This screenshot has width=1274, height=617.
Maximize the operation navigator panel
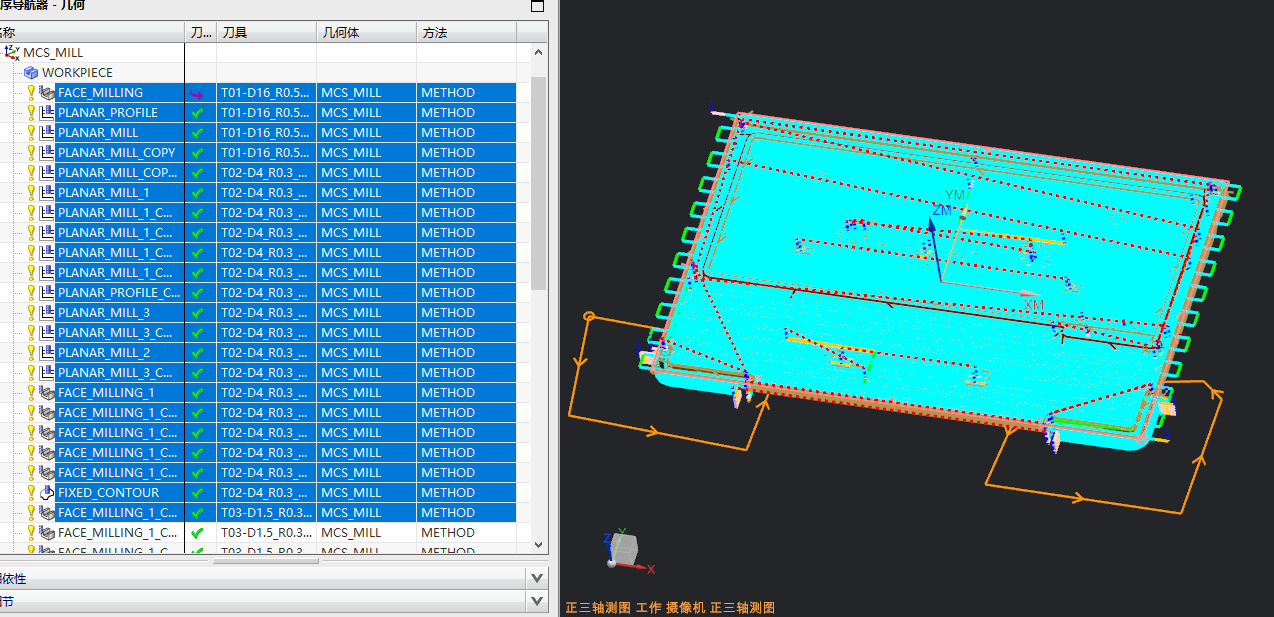click(x=538, y=6)
